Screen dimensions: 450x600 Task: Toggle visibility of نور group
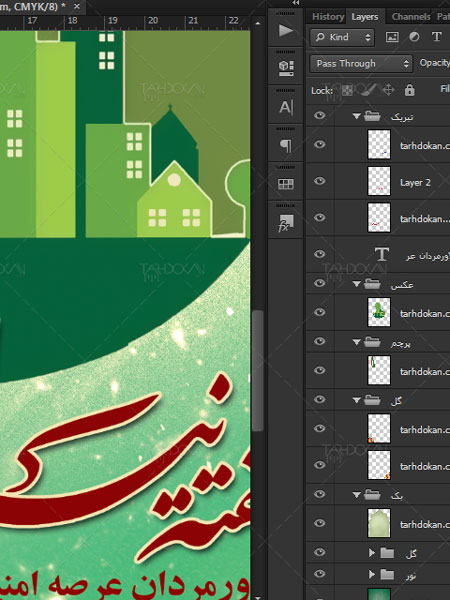tap(320, 574)
